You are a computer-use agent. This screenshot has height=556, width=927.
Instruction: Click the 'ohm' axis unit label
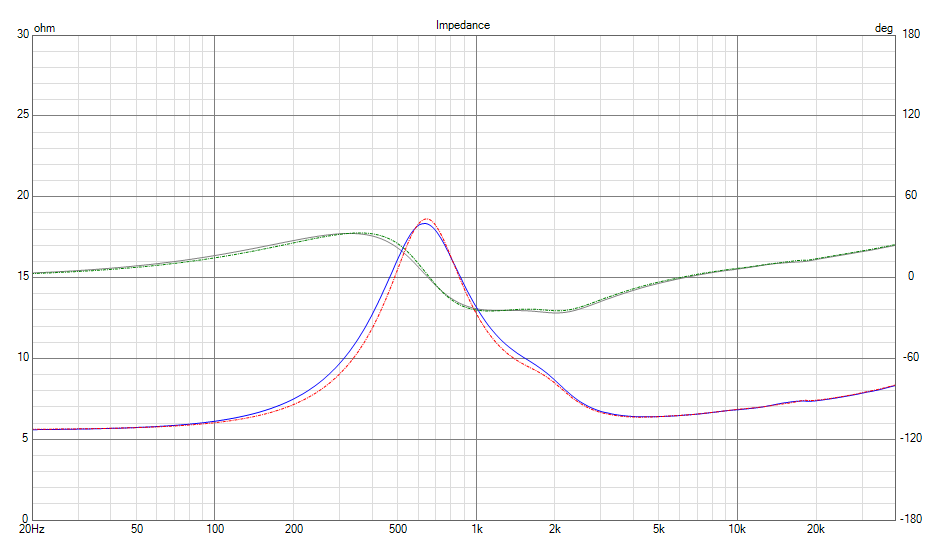pos(44,28)
